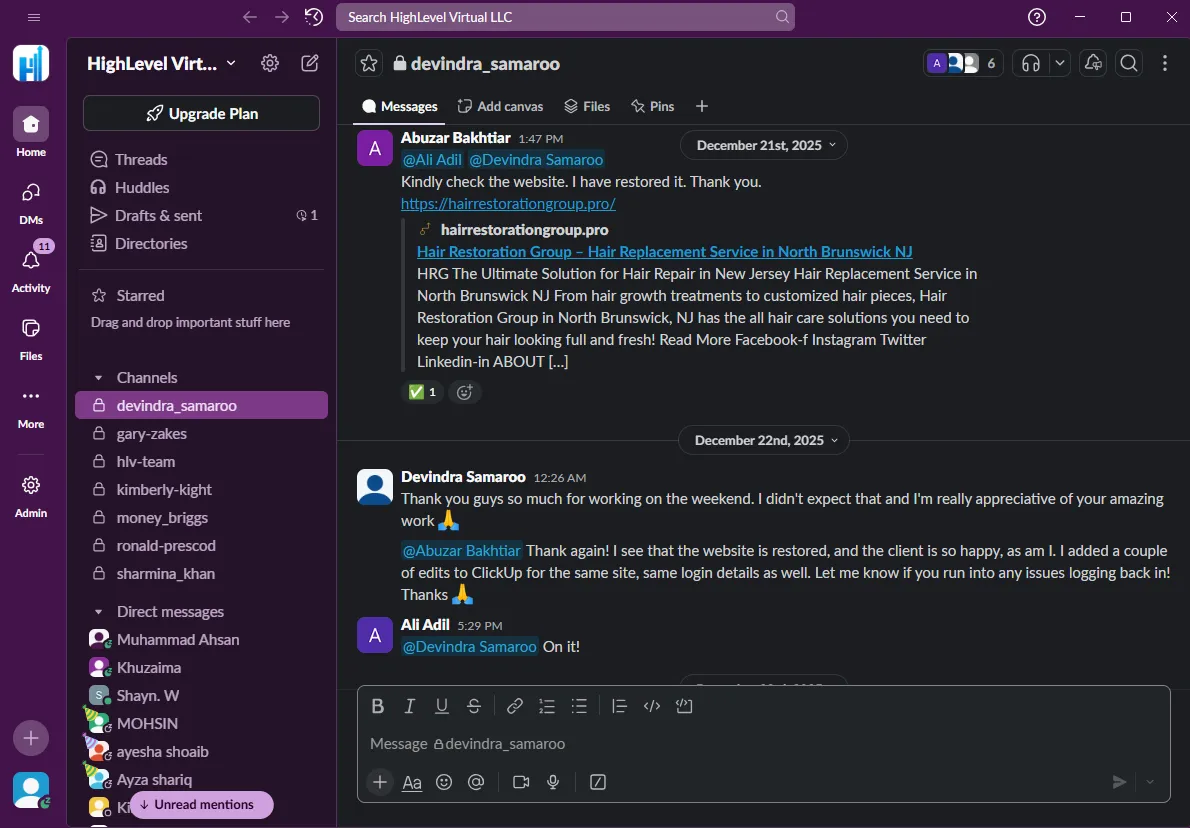Star the devindra_samaroo channel
1190x828 pixels.
tap(369, 63)
